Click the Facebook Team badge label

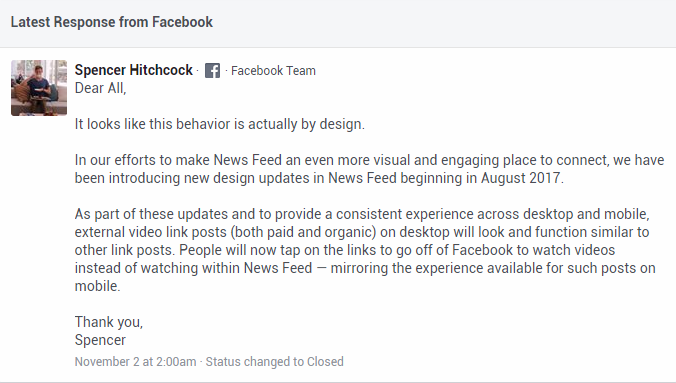coord(273,71)
